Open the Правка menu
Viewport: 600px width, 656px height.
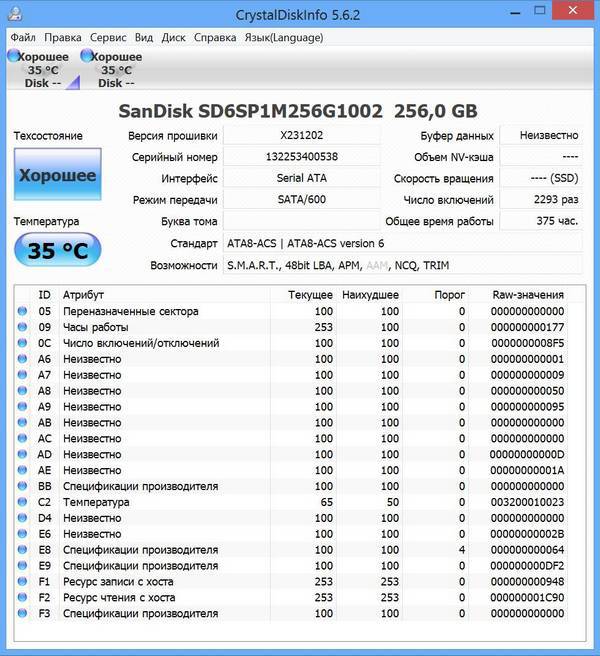coord(63,38)
